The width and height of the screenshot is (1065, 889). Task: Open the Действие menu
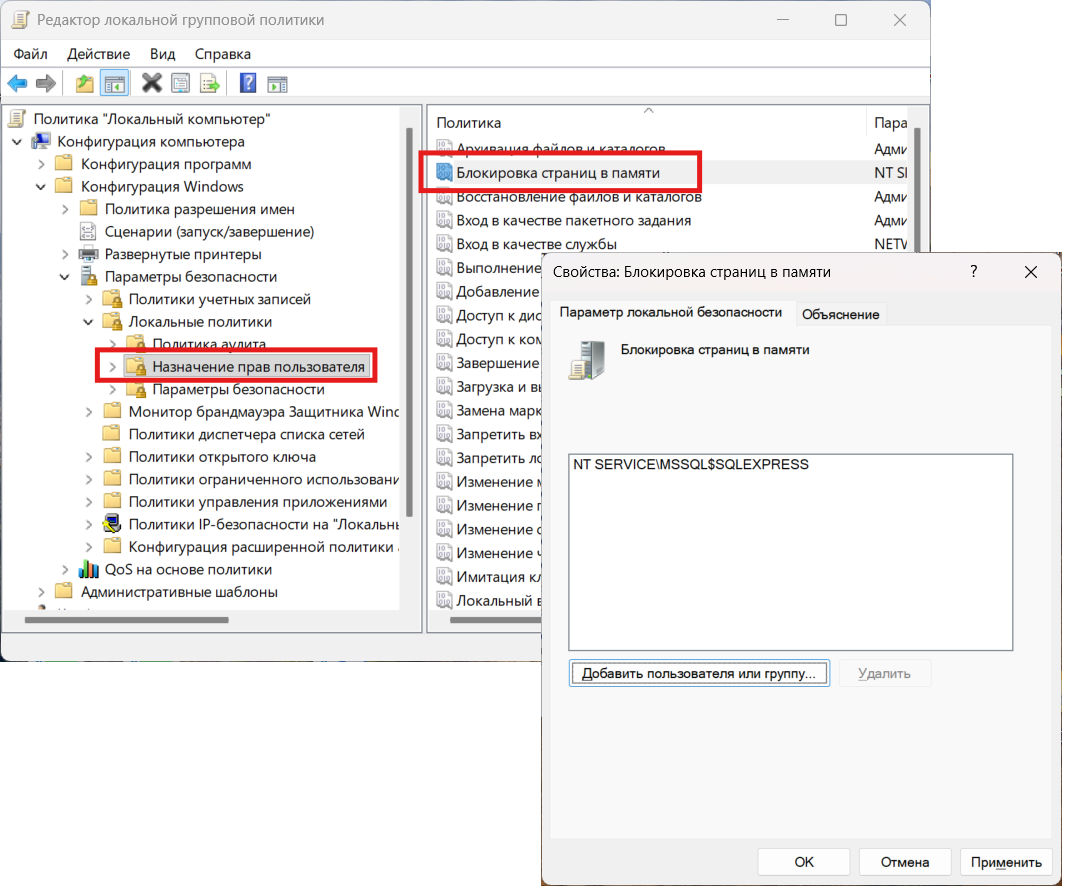[98, 54]
